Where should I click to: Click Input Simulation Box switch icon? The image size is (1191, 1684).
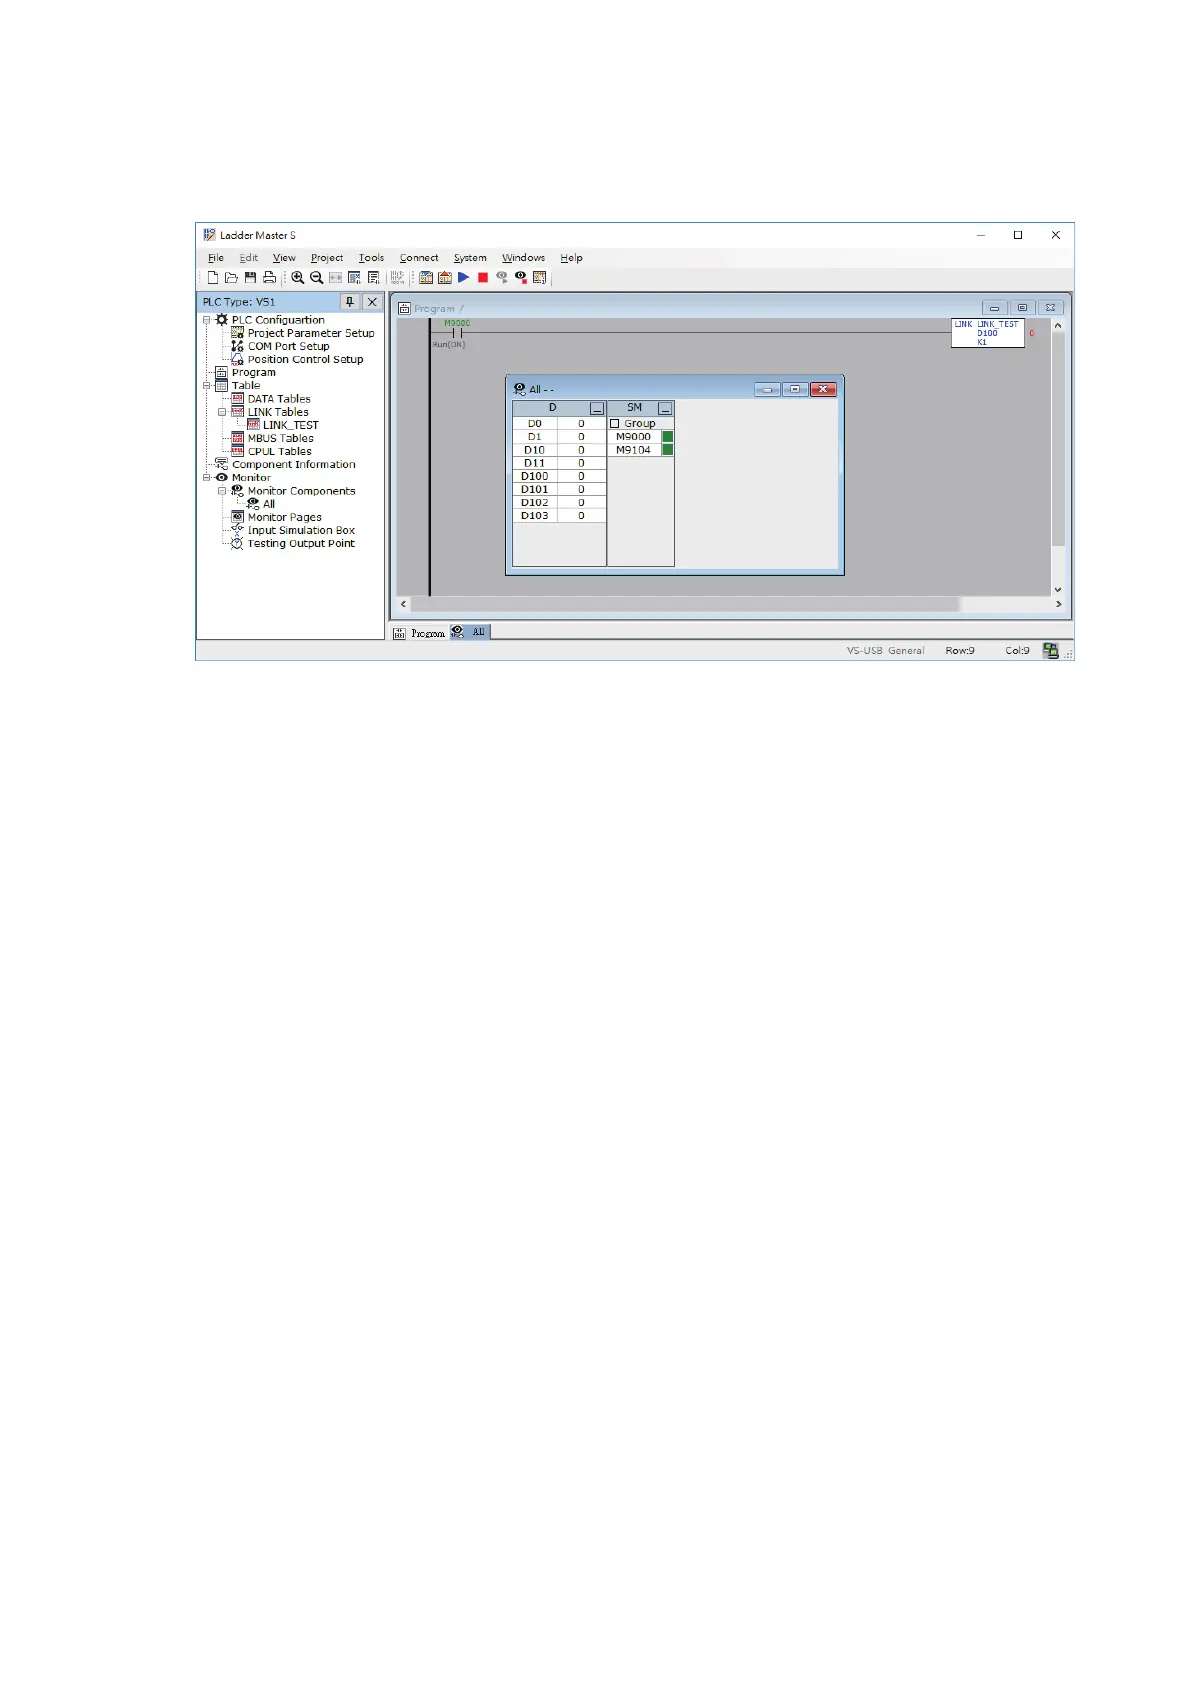point(237,530)
